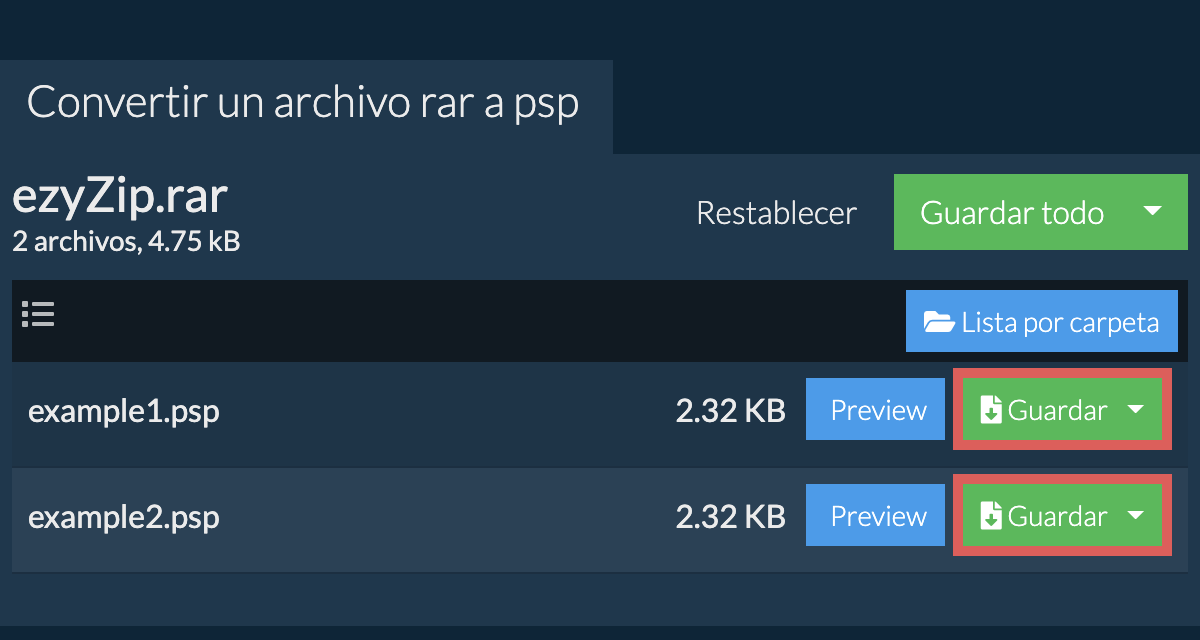Save example1.psp using the Guardar label
The height and width of the screenshot is (640, 1200).
pos(1057,410)
